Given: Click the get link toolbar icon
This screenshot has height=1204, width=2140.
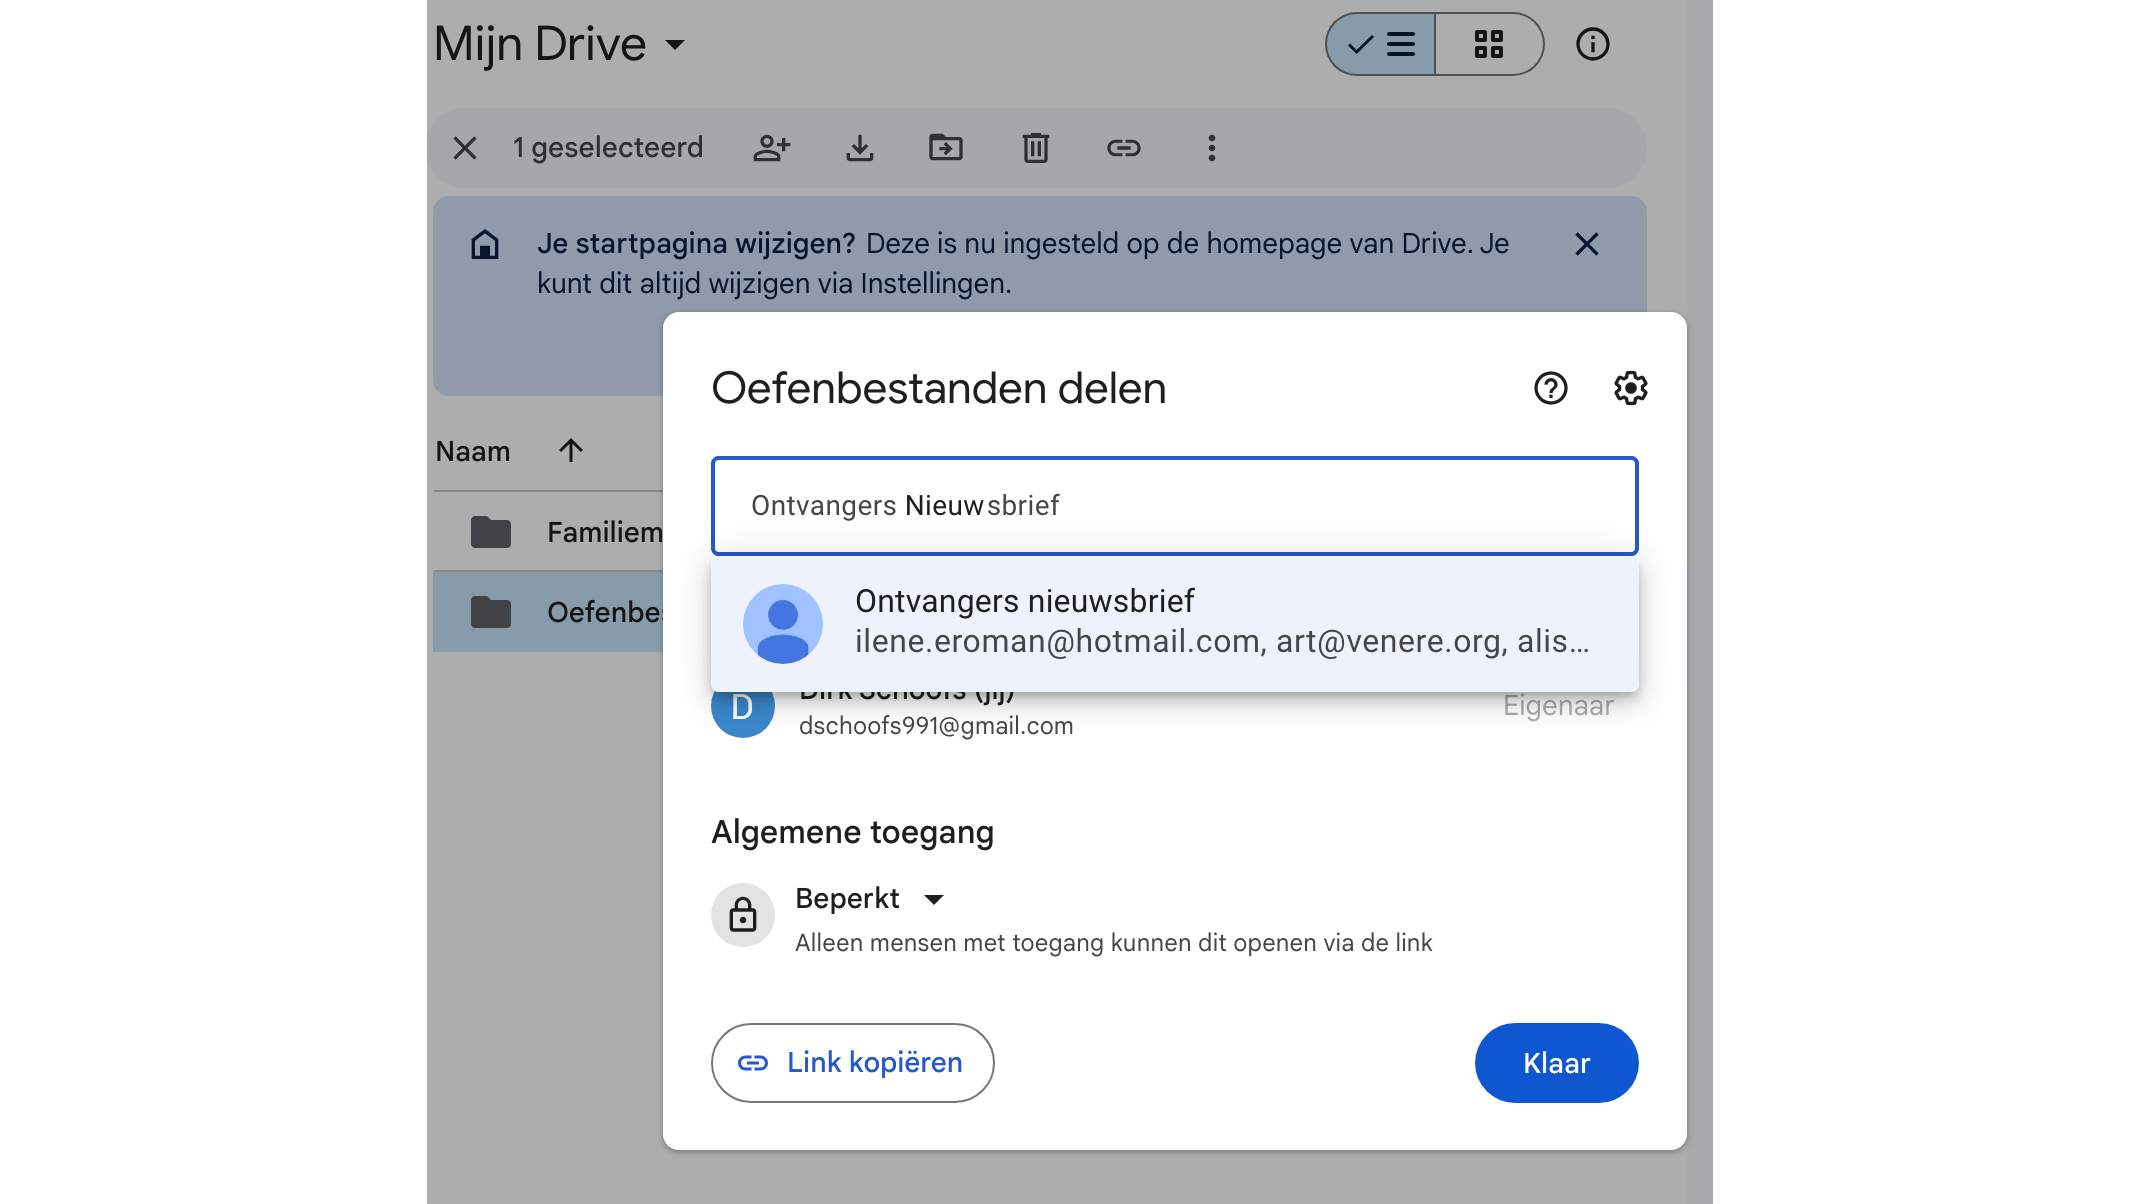Looking at the screenshot, I should 1123,148.
